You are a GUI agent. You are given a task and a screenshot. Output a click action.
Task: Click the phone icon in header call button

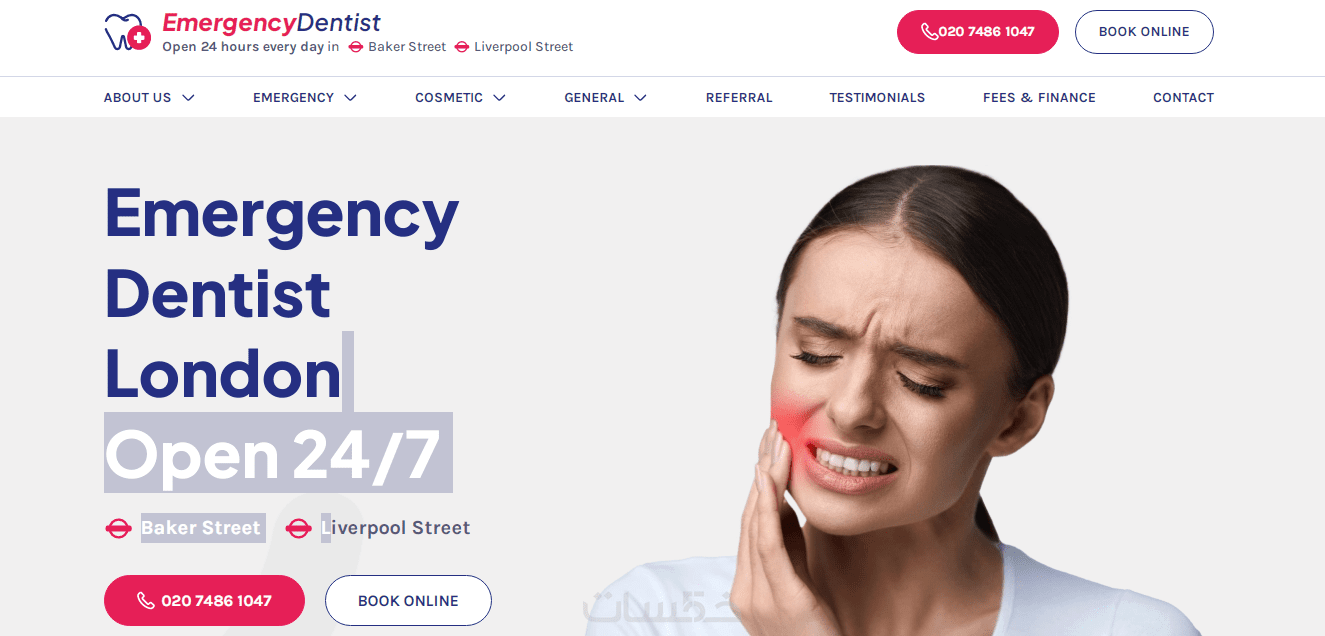click(929, 32)
